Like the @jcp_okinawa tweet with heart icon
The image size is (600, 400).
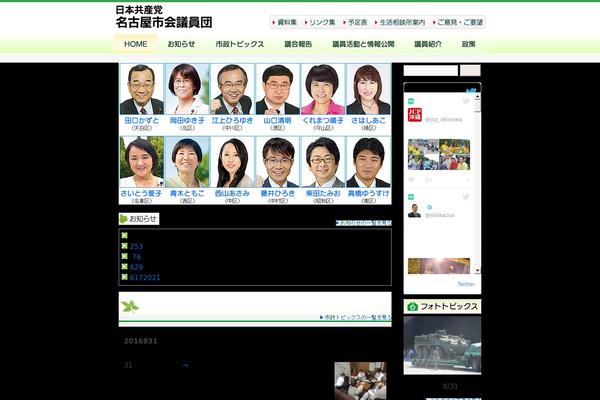[x=411, y=180]
